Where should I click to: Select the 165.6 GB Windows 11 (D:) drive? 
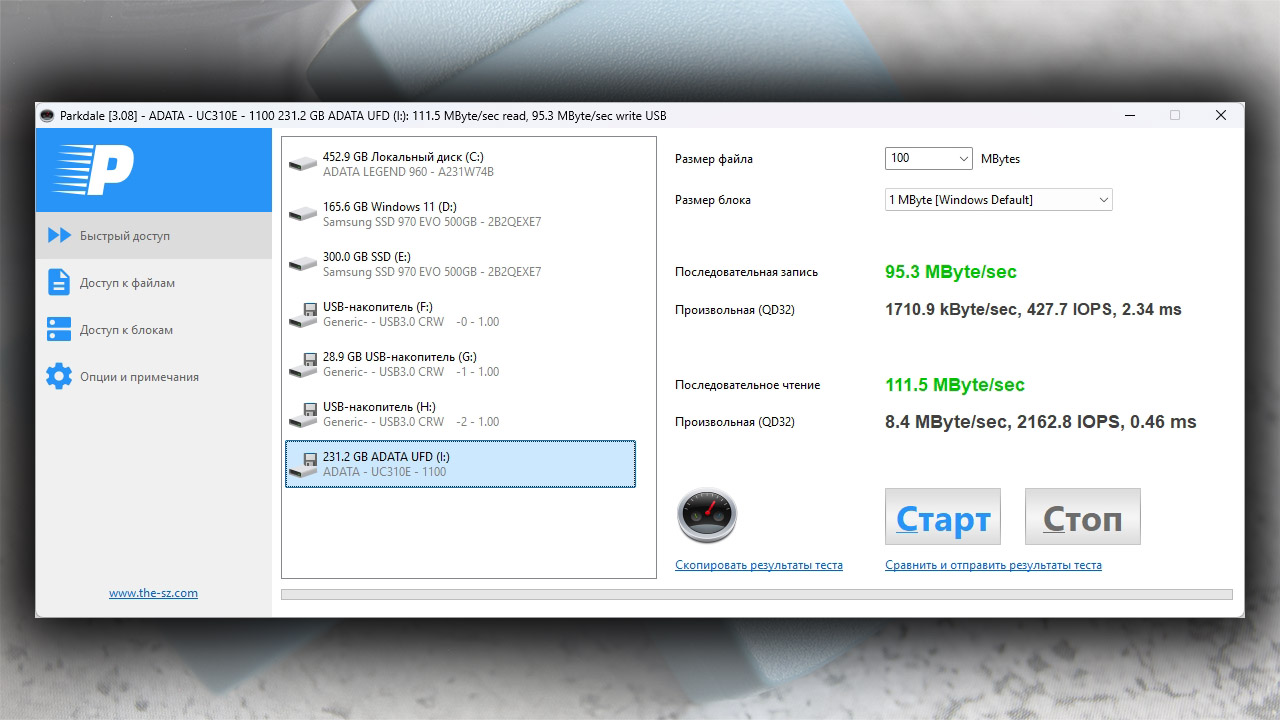tap(460, 214)
